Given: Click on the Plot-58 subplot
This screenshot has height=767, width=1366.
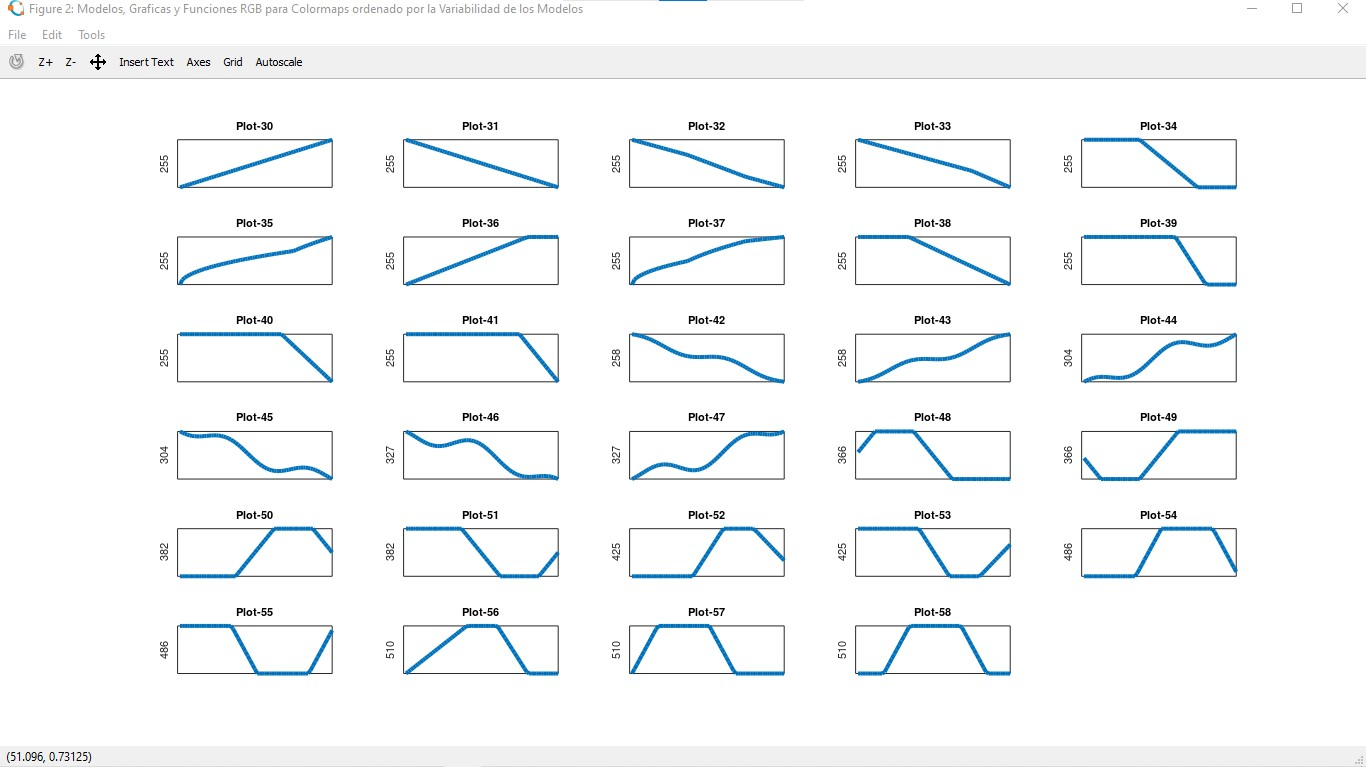Looking at the screenshot, I should pos(933,650).
